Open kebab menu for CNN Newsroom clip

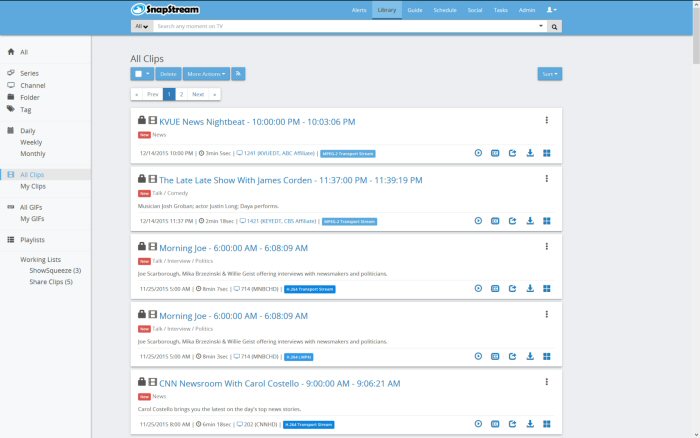click(546, 382)
